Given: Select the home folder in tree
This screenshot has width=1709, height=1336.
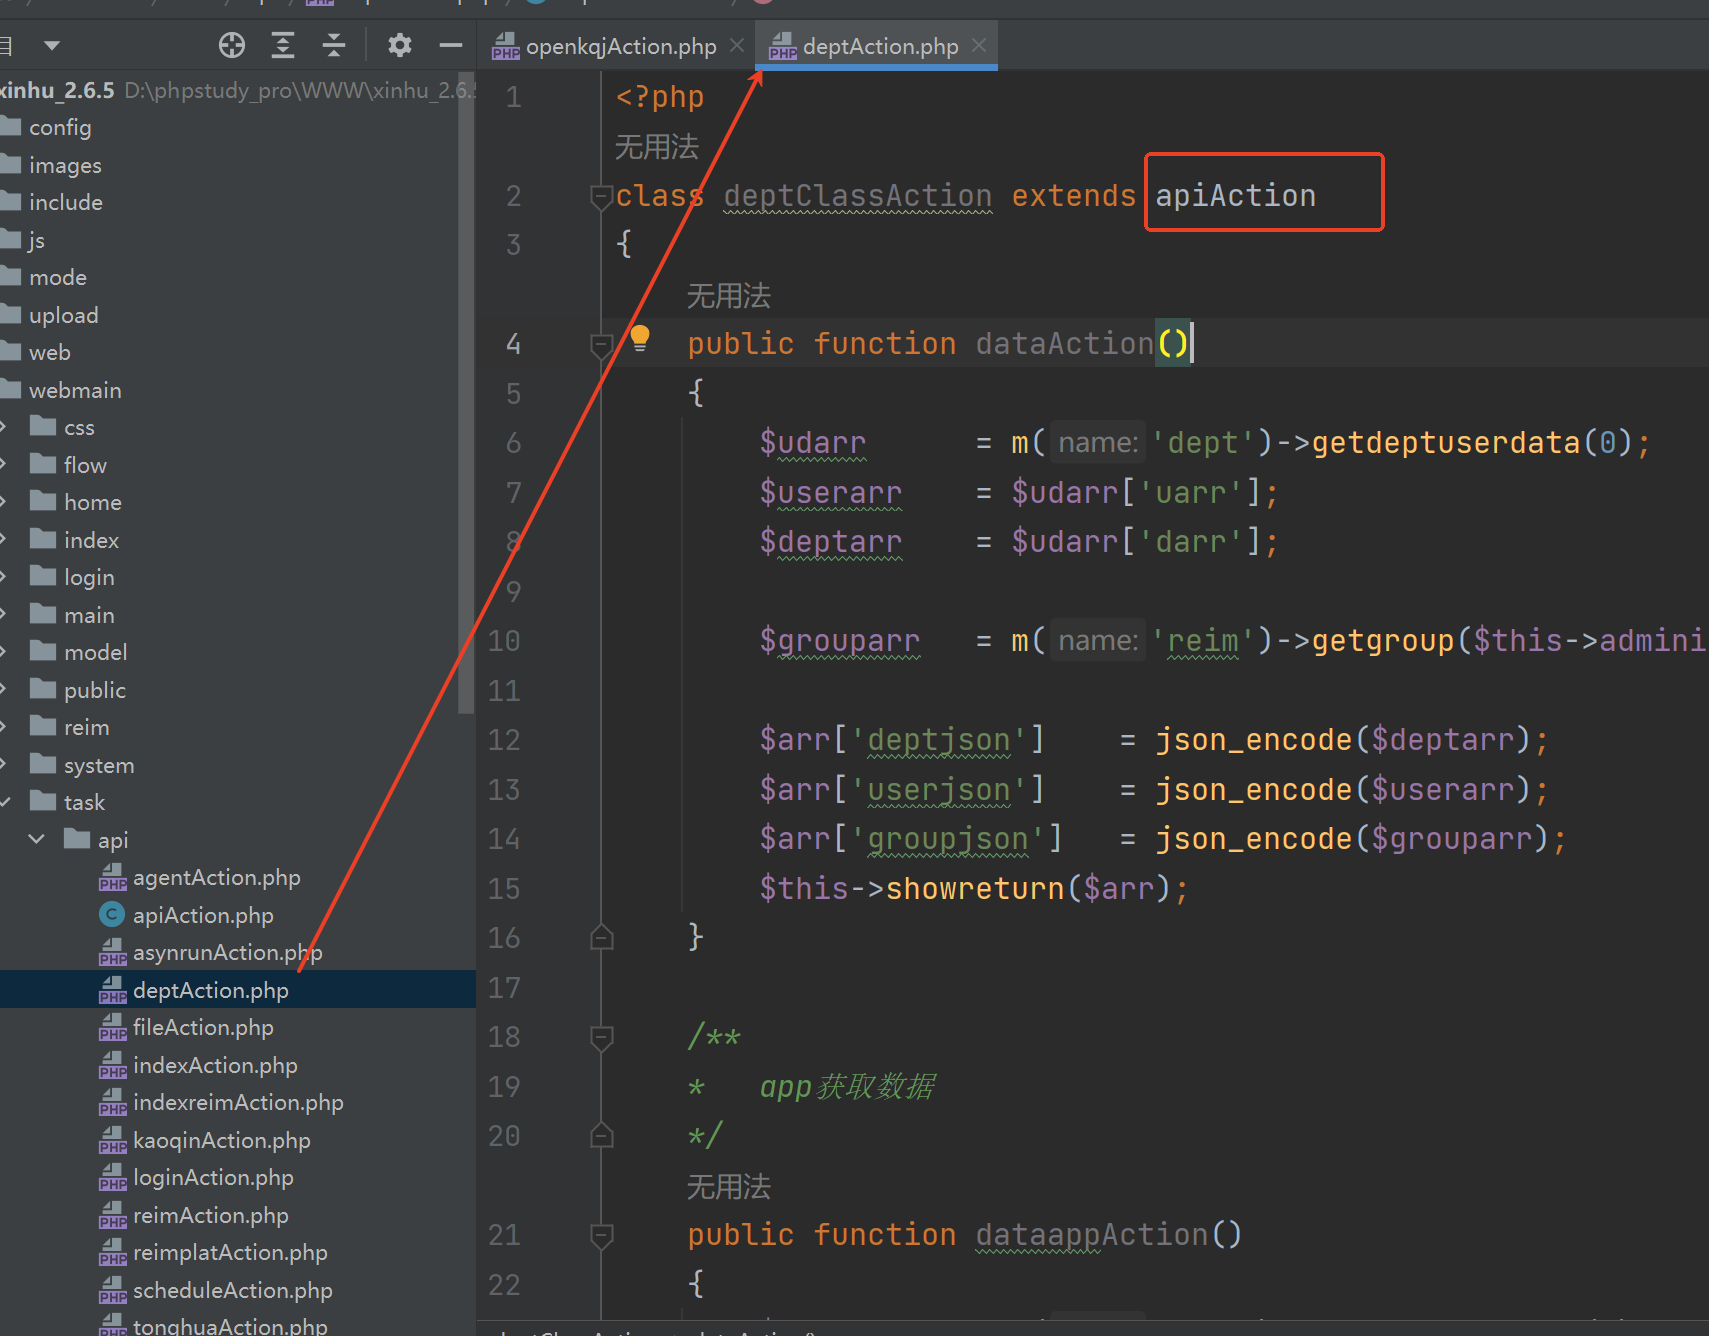Looking at the screenshot, I should tap(92, 502).
